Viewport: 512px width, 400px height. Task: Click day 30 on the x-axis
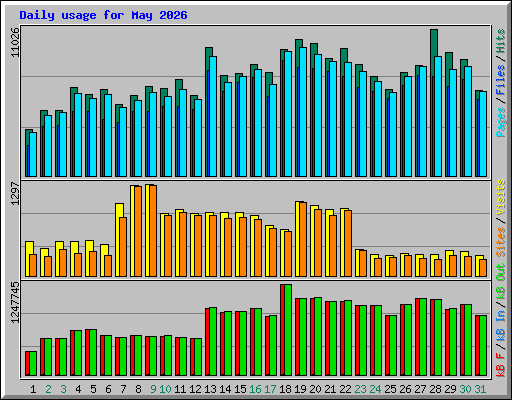[465, 389]
